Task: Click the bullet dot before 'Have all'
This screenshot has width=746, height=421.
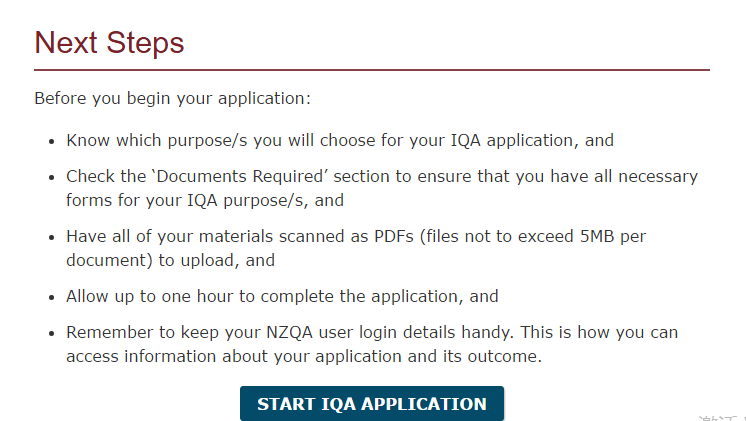Action: pyautogui.click(x=52, y=237)
